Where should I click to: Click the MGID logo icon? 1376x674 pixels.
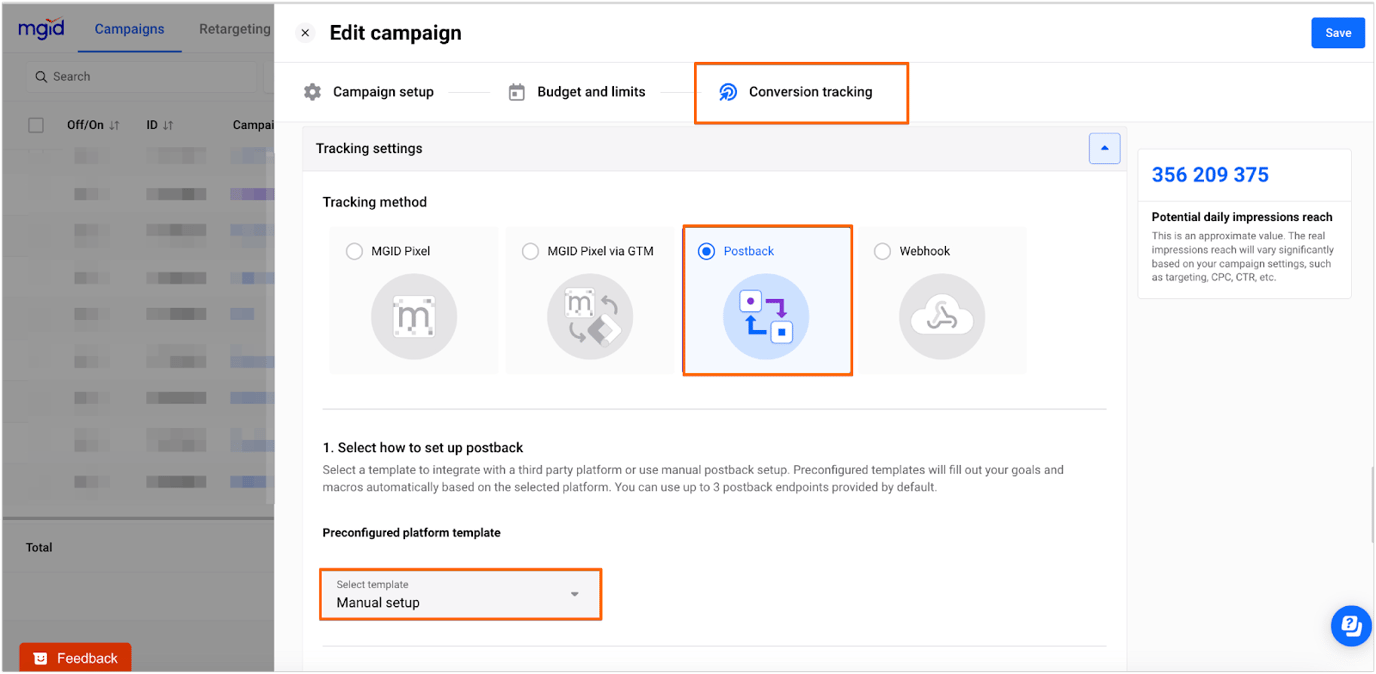[41, 28]
